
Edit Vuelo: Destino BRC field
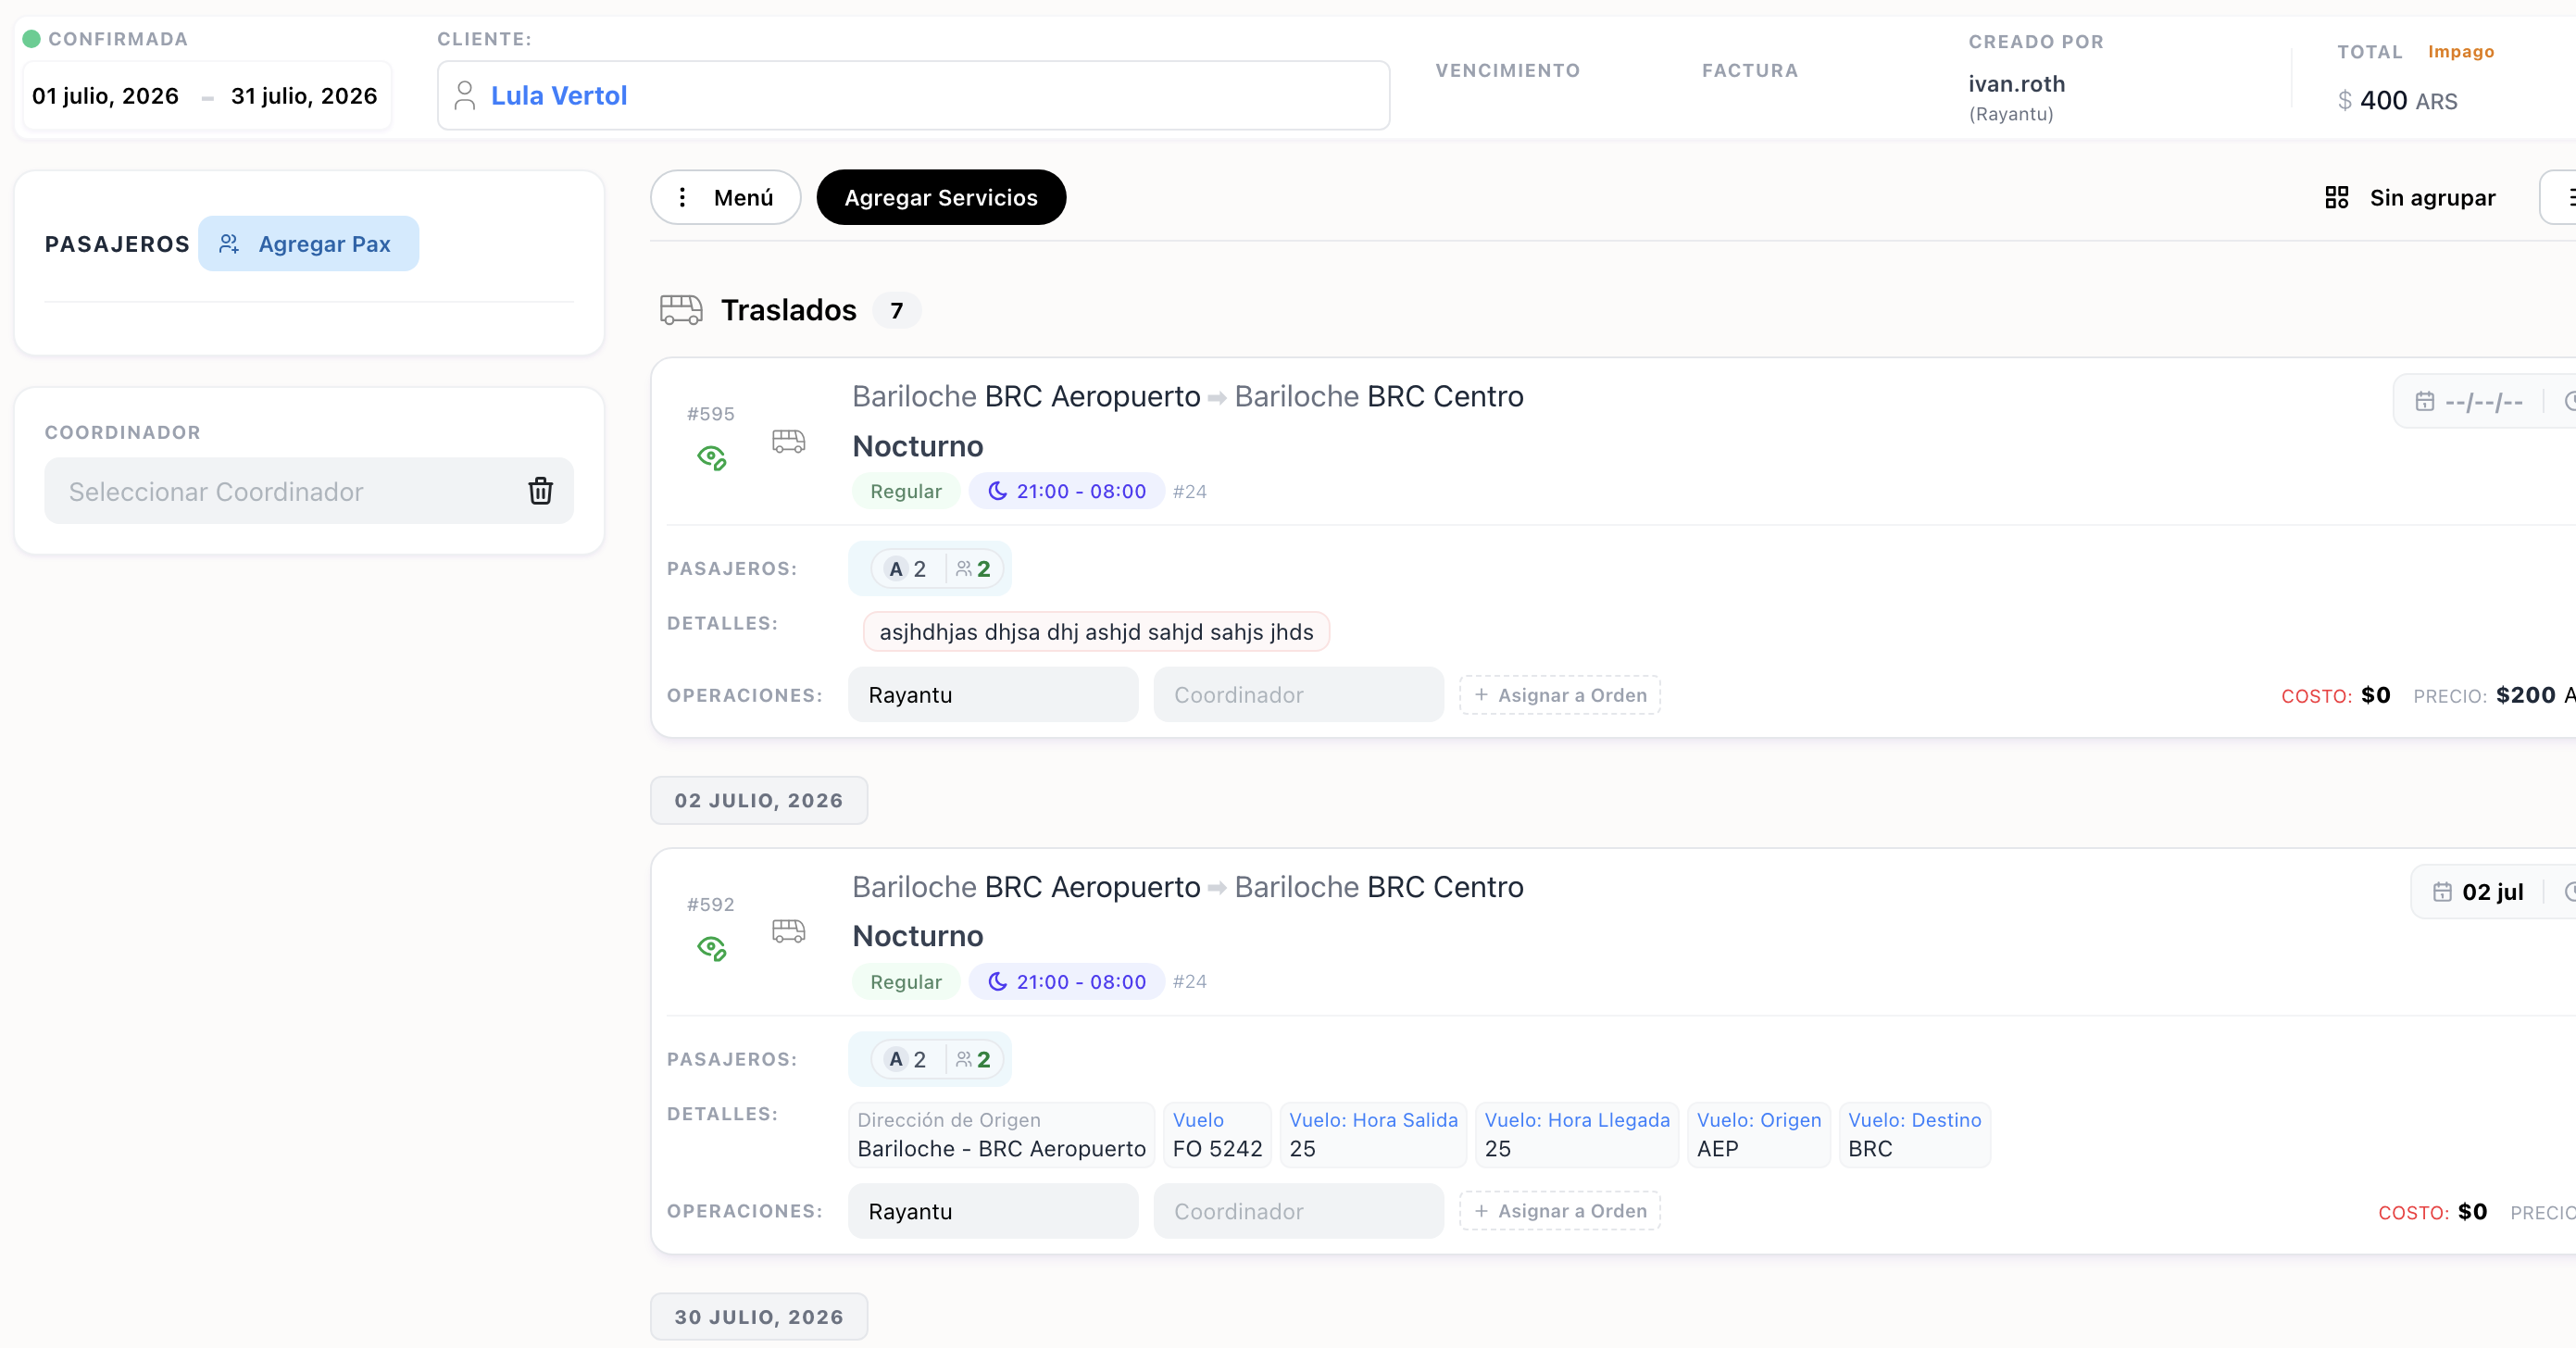tap(1914, 1135)
